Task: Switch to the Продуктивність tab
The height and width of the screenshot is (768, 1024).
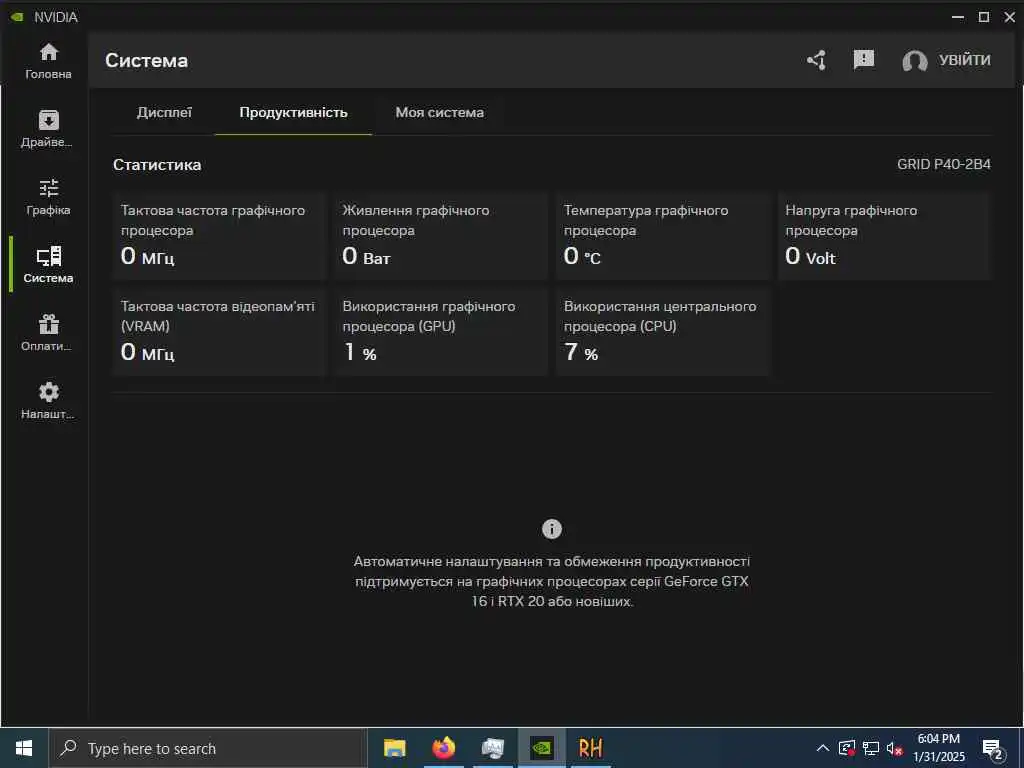Action: (x=293, y=112)
